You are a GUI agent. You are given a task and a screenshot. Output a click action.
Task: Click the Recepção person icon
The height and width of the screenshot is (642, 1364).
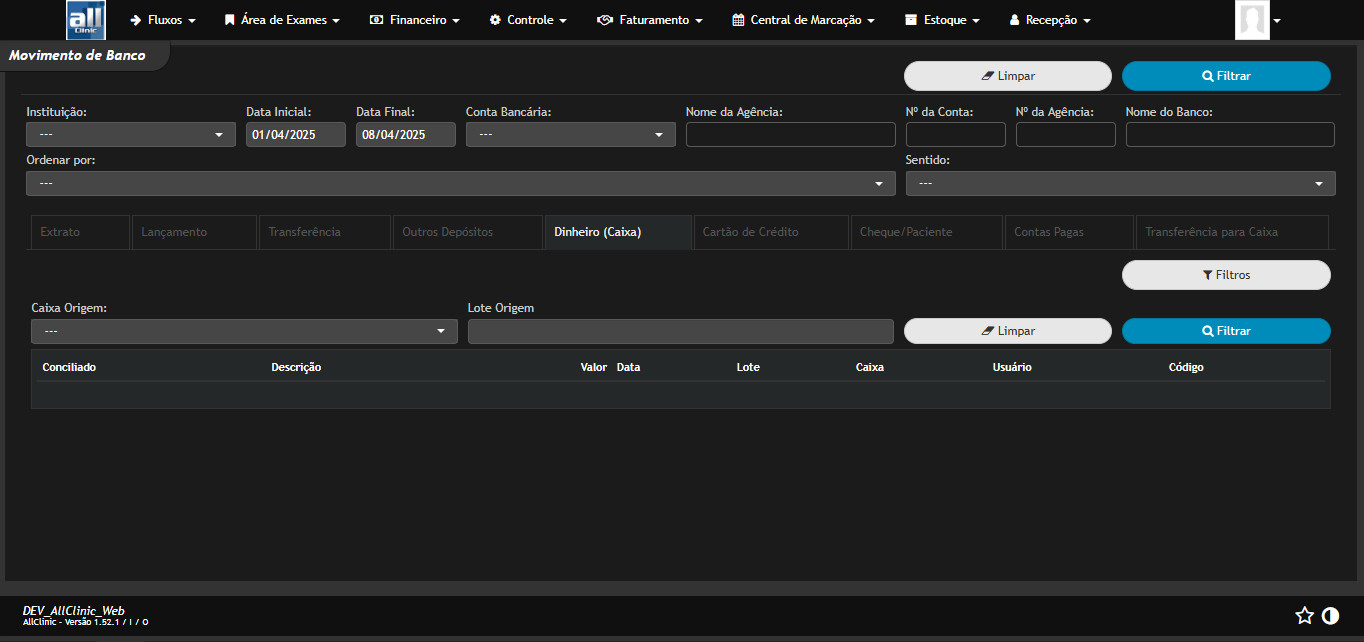(x=1013, y=19)
